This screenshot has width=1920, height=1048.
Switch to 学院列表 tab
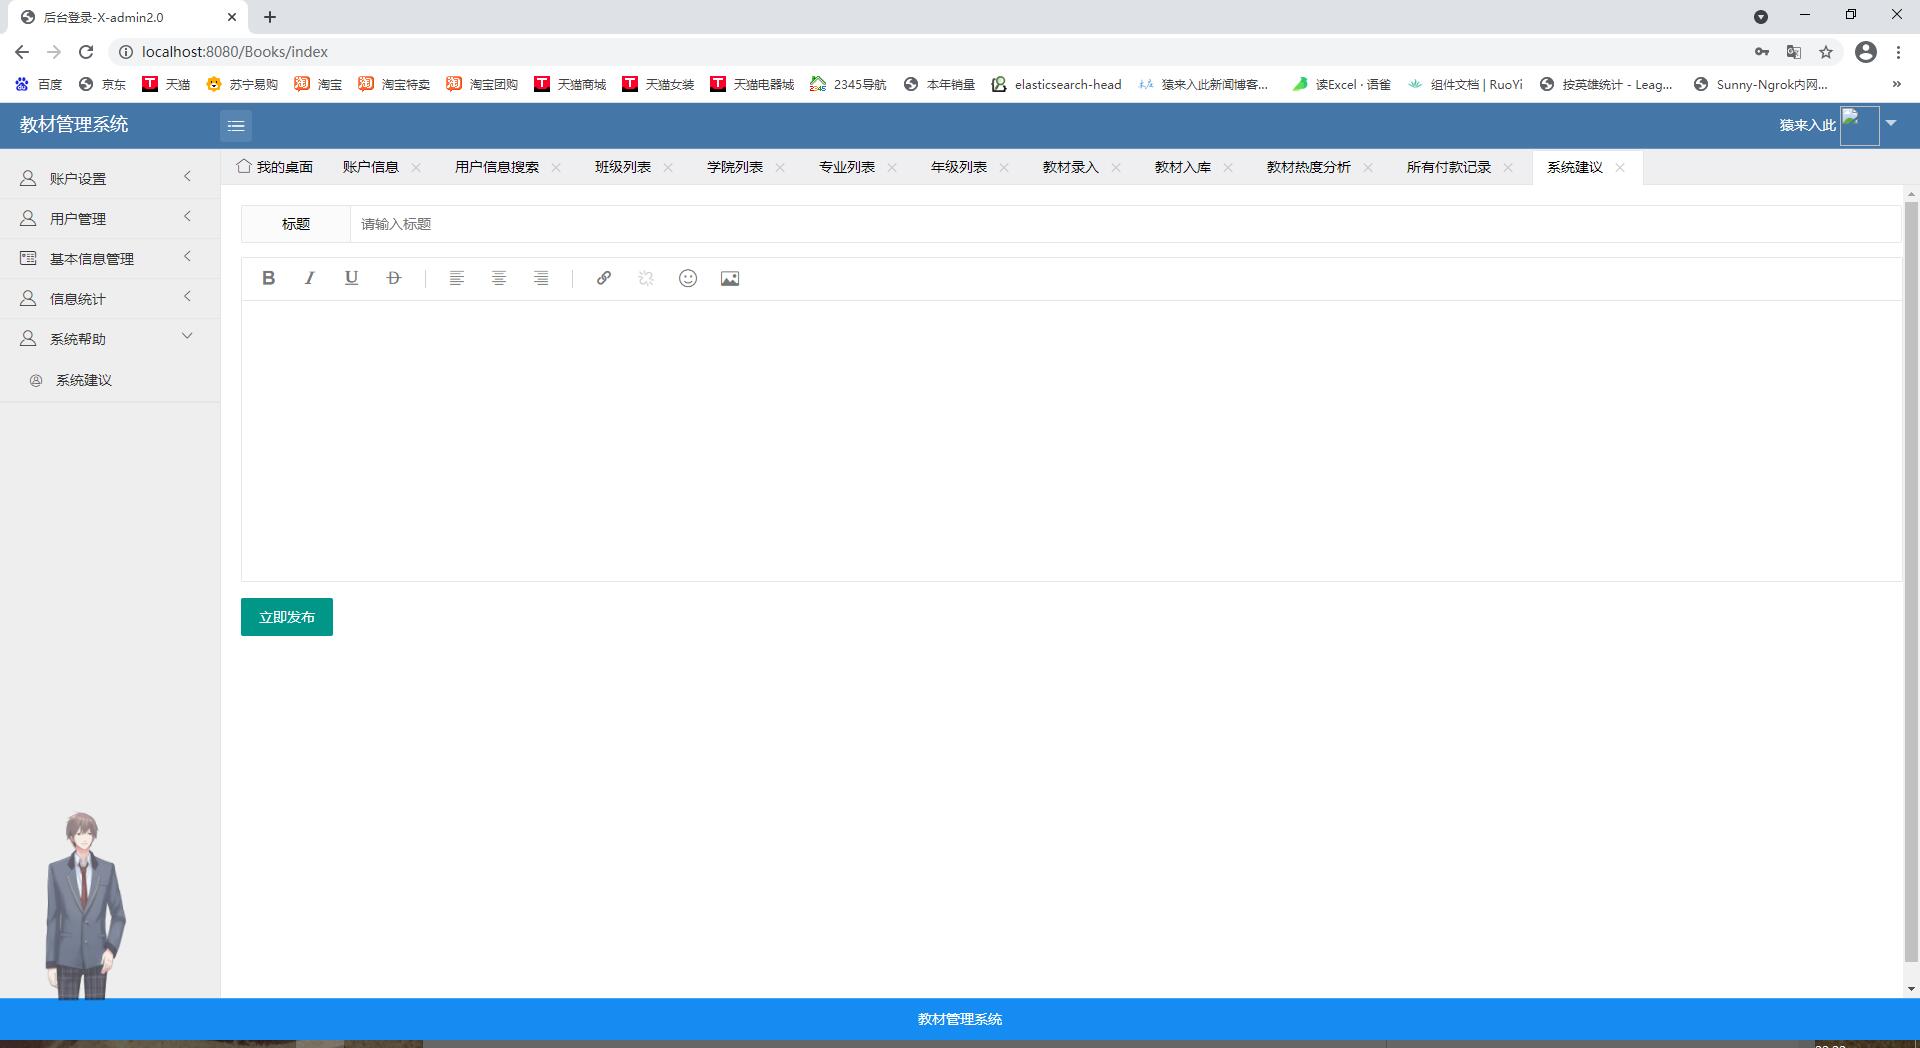[x=735, y=167]
